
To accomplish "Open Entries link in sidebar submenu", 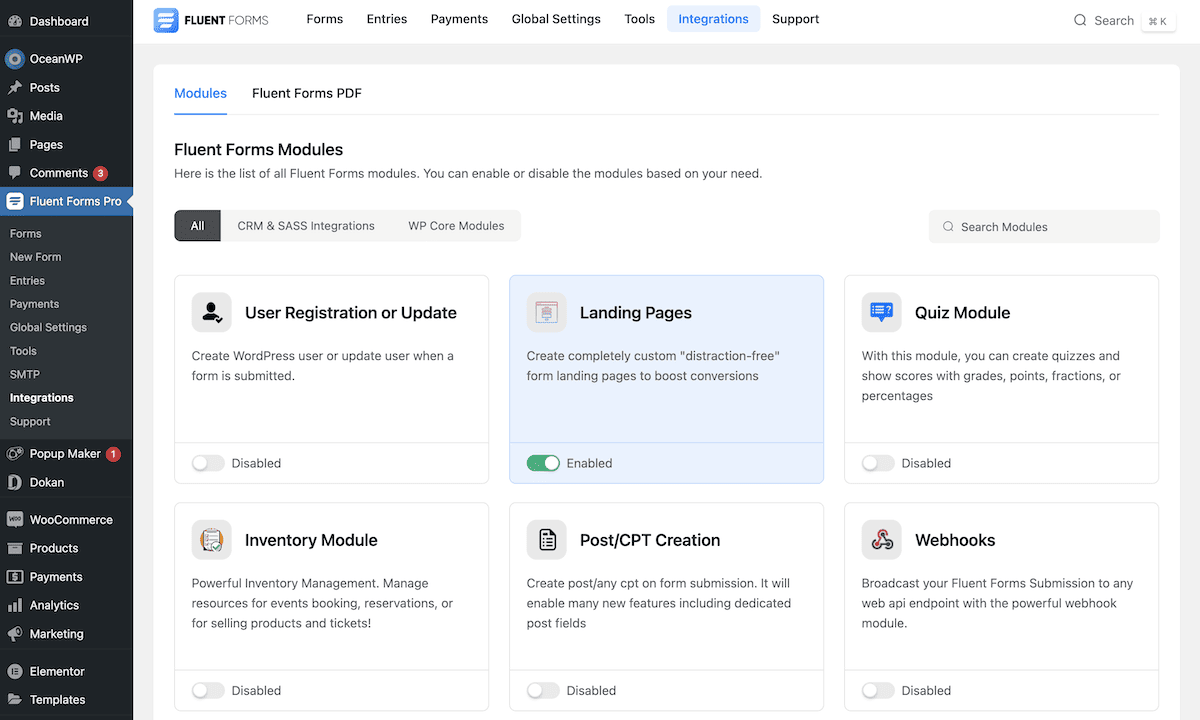I will (x=27, y=281).
